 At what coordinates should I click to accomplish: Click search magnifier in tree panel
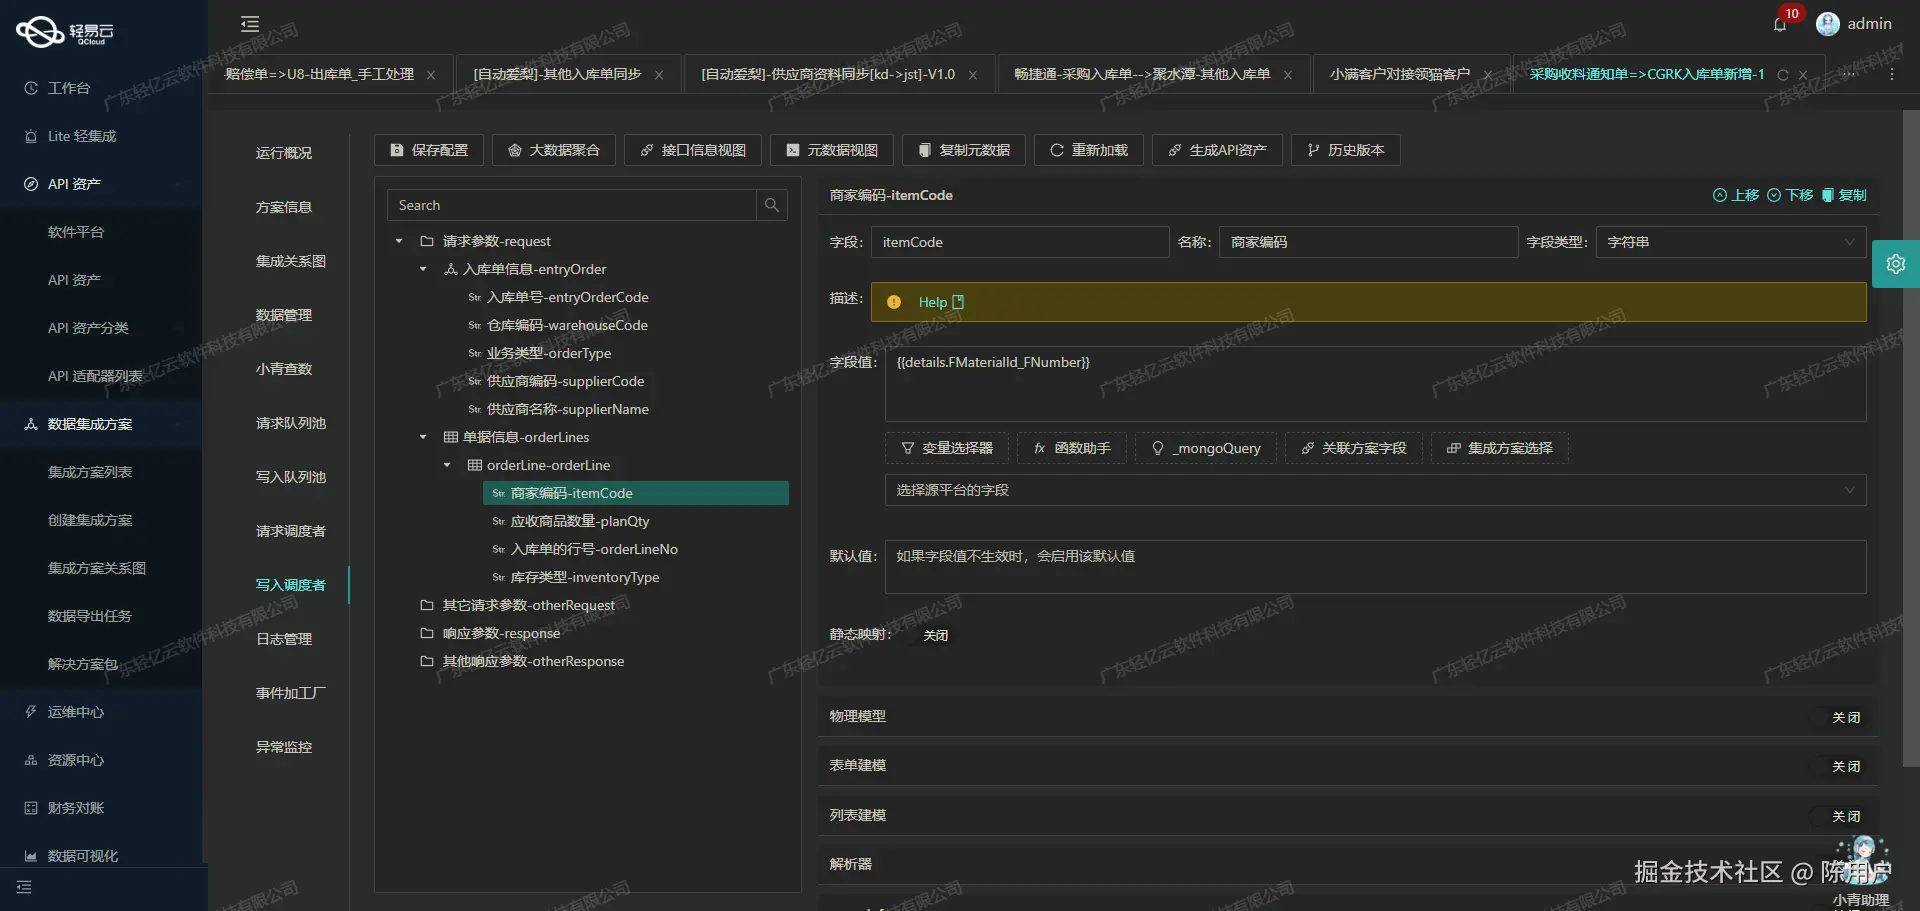point(772,205)
